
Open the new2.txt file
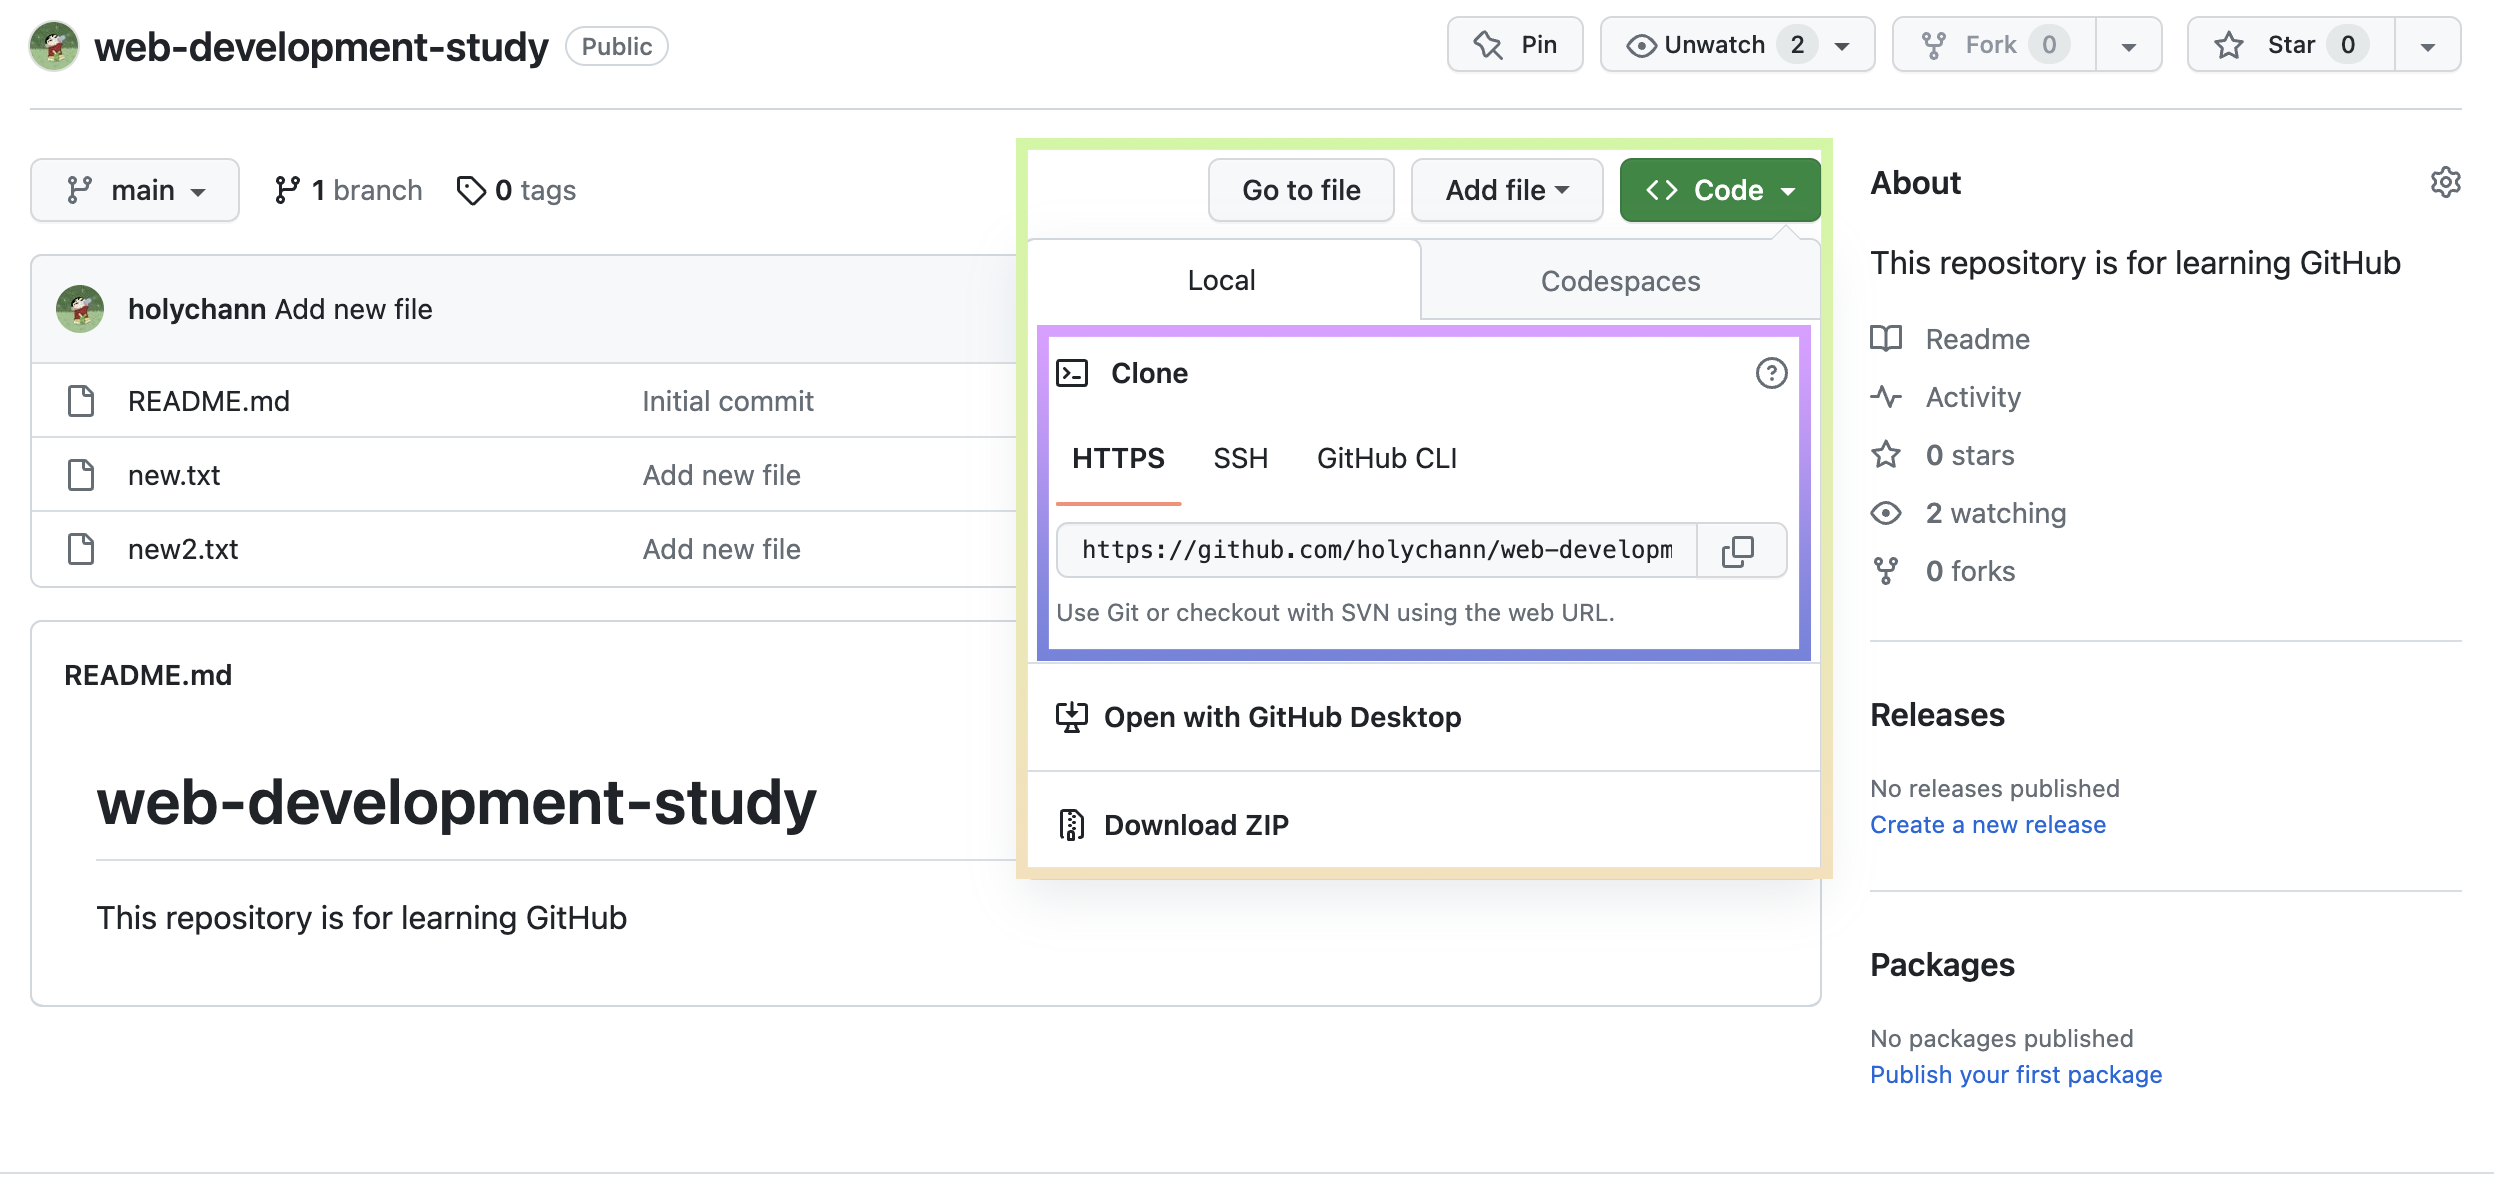point(183,549)
